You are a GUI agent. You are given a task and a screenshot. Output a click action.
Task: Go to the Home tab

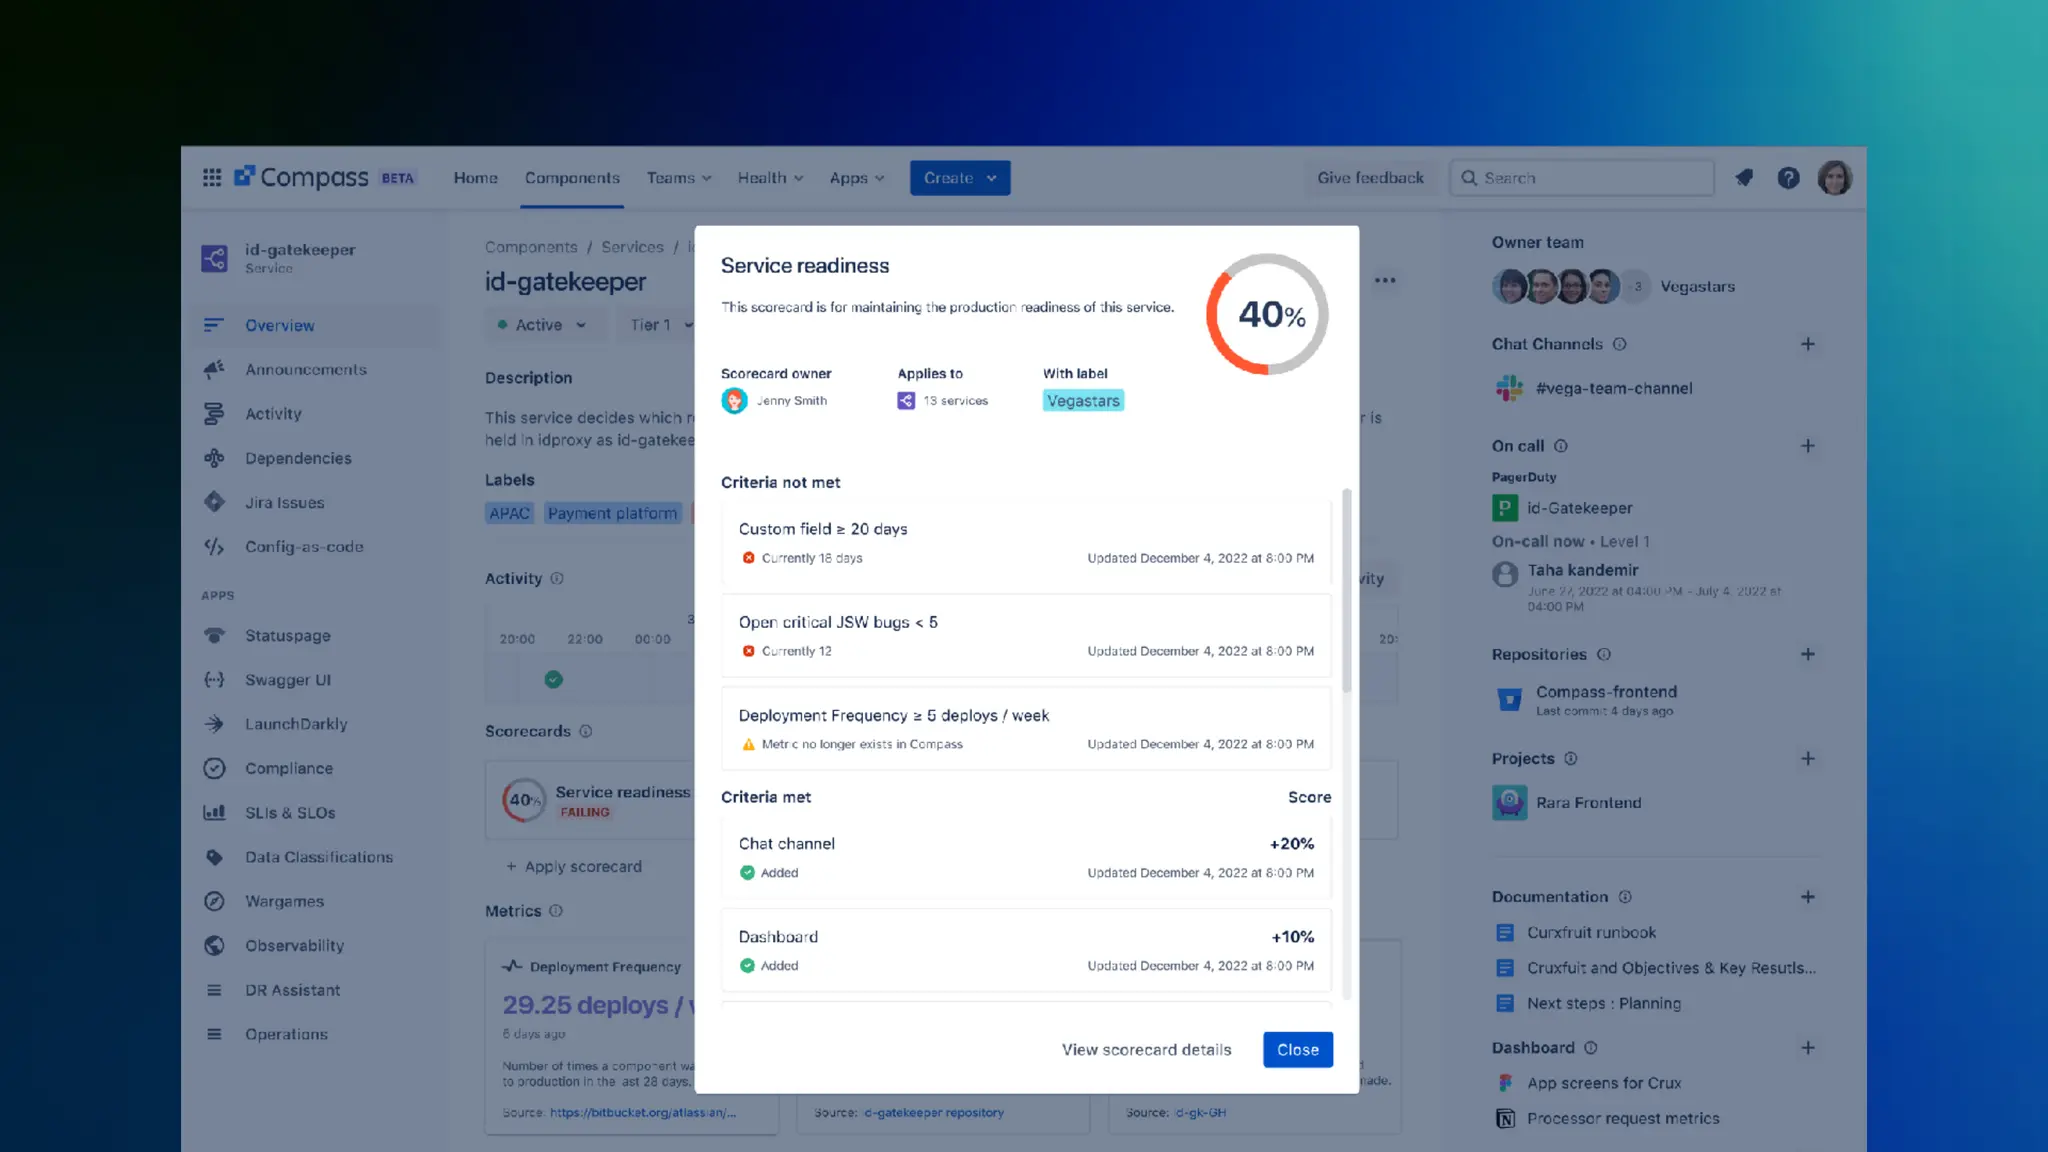click(x=475, y=178)
